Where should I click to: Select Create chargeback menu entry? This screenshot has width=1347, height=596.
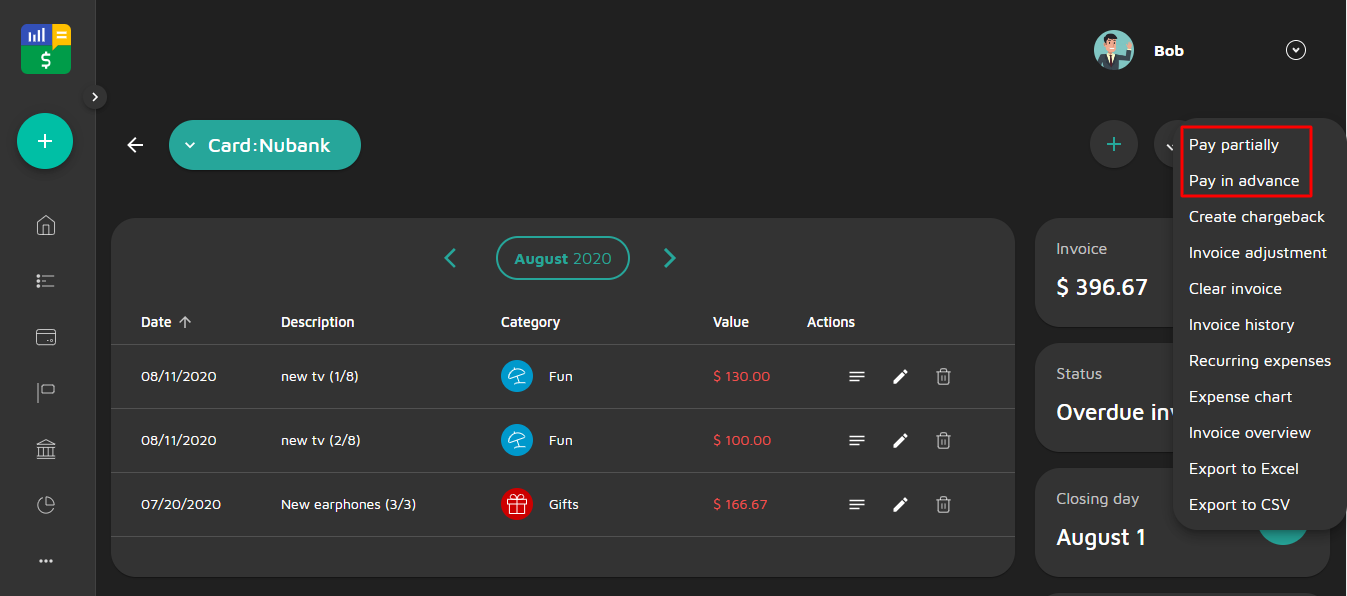click(x=1256, y=217)
